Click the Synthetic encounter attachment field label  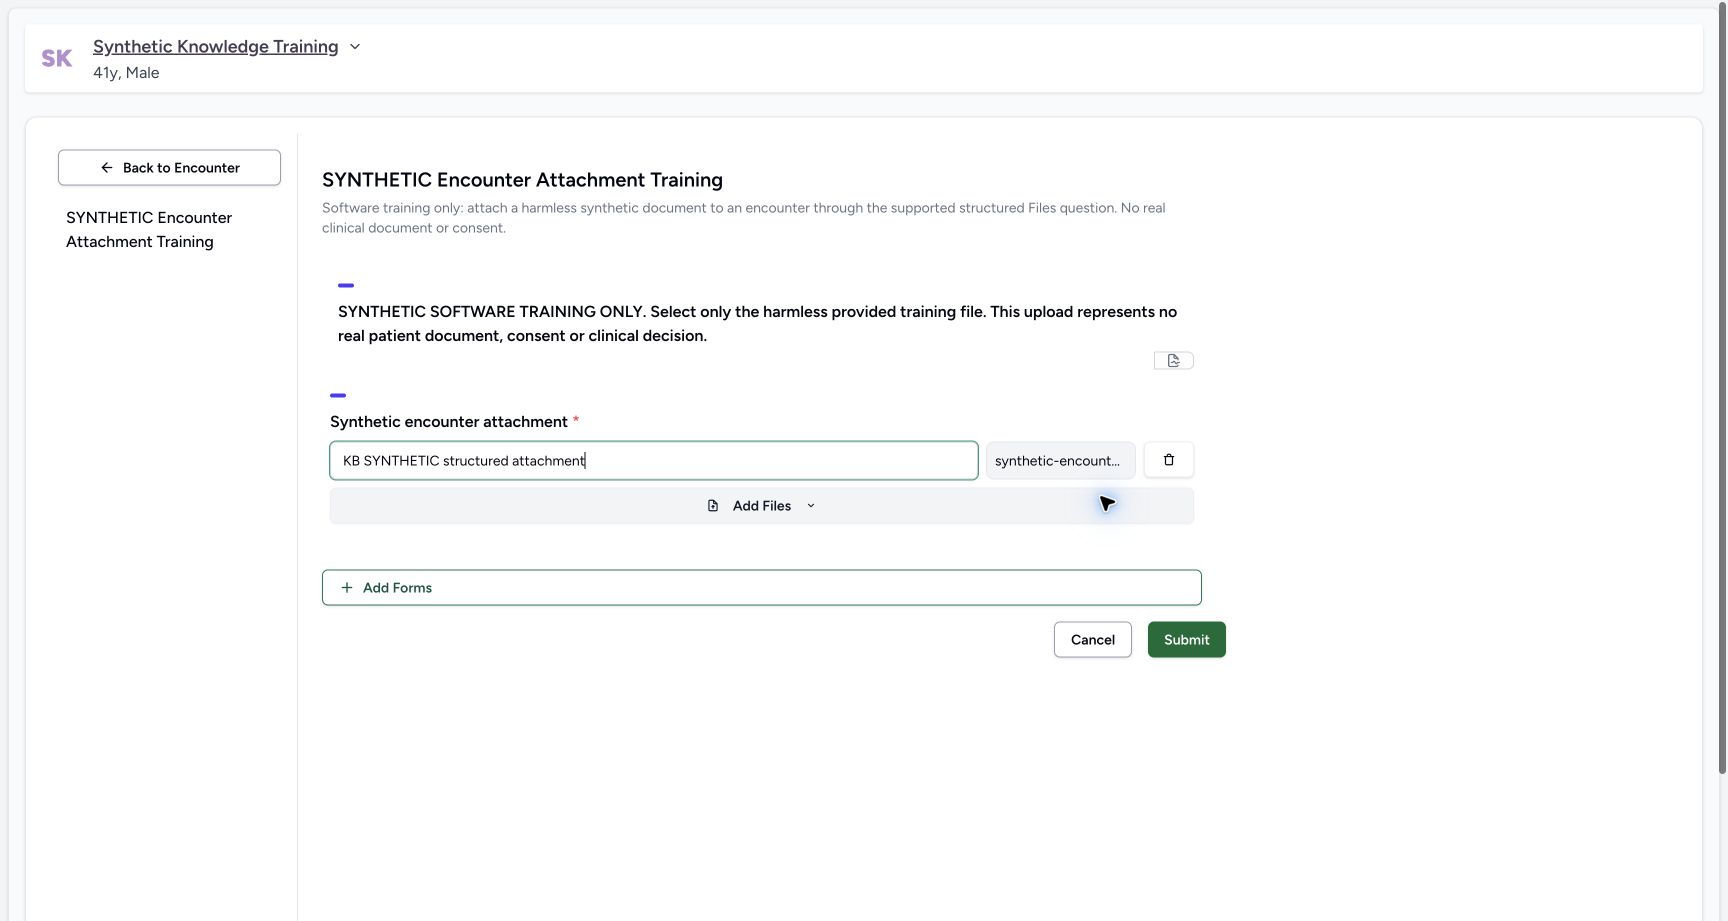449,422
